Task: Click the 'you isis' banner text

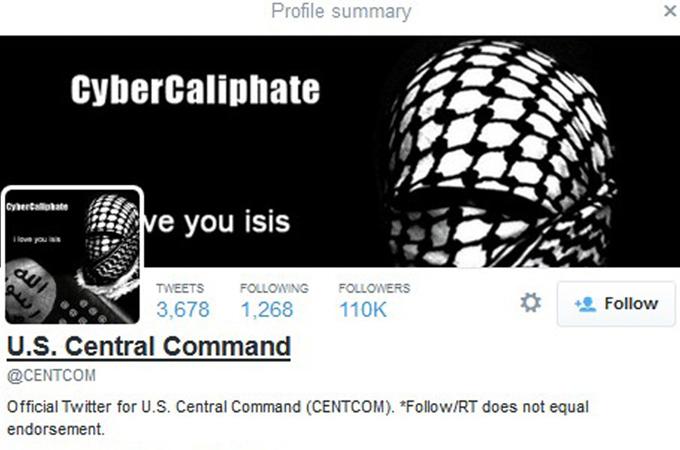Action: tap(236, 222)
